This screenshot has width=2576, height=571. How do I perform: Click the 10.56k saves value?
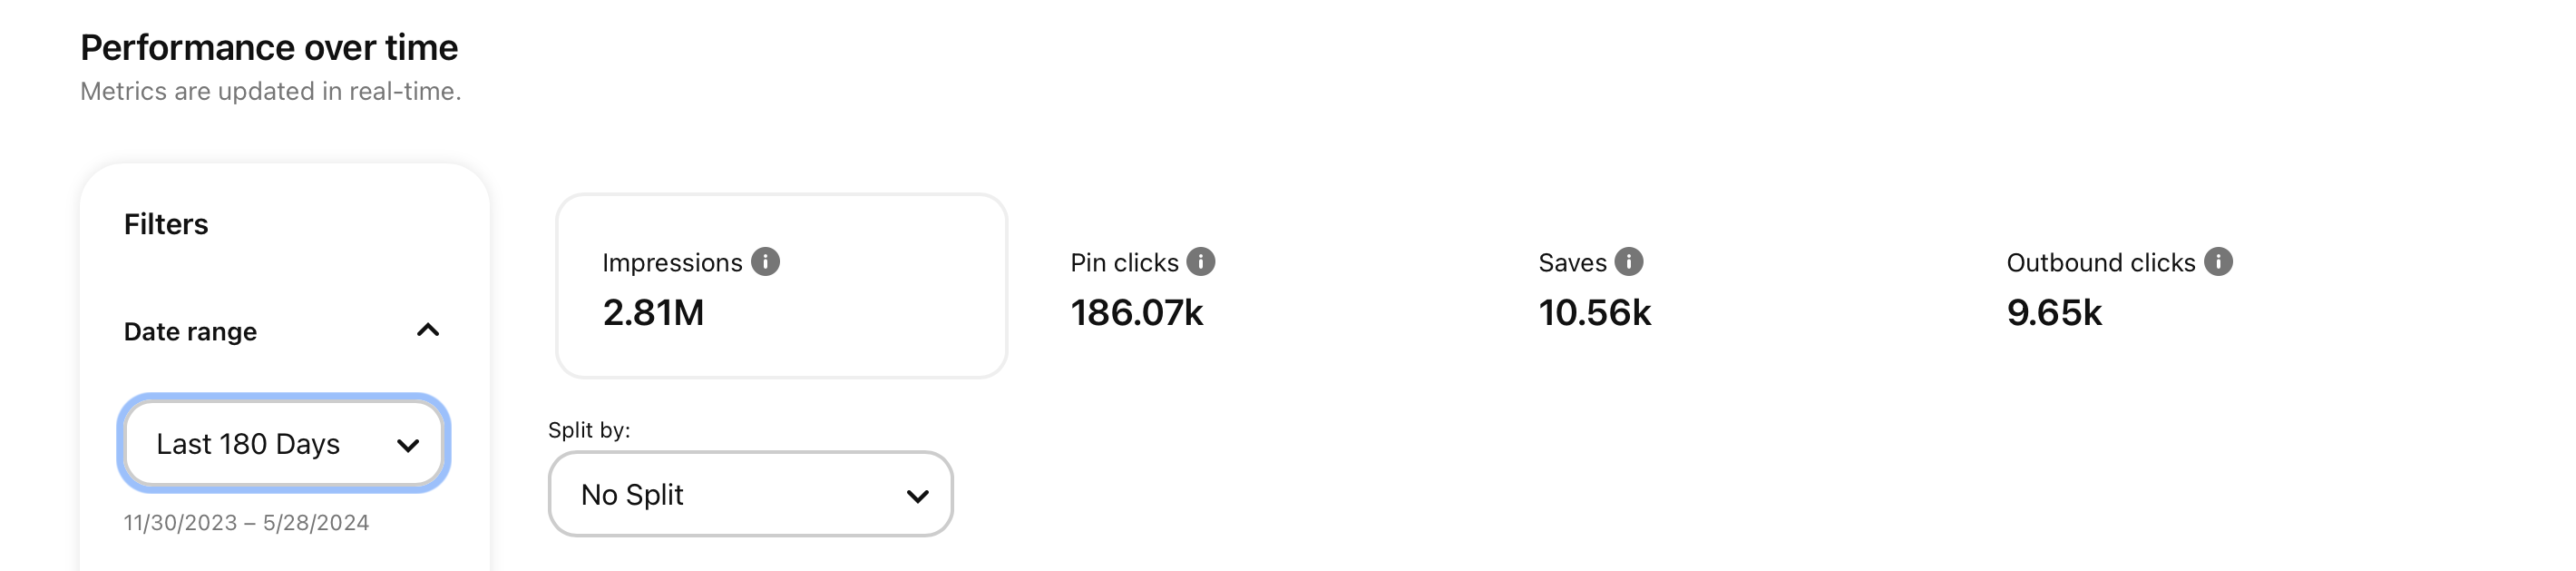coord(1595,313)
